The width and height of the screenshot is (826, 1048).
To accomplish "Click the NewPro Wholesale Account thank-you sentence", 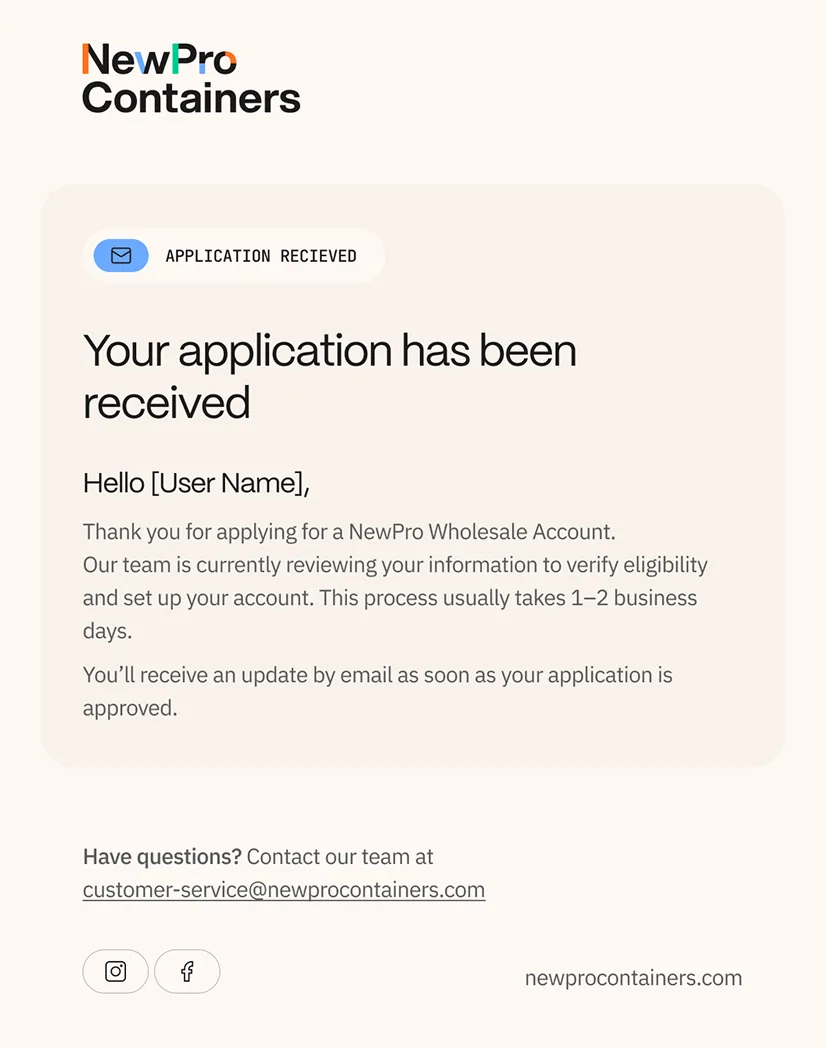I will [x=349, y=532].
